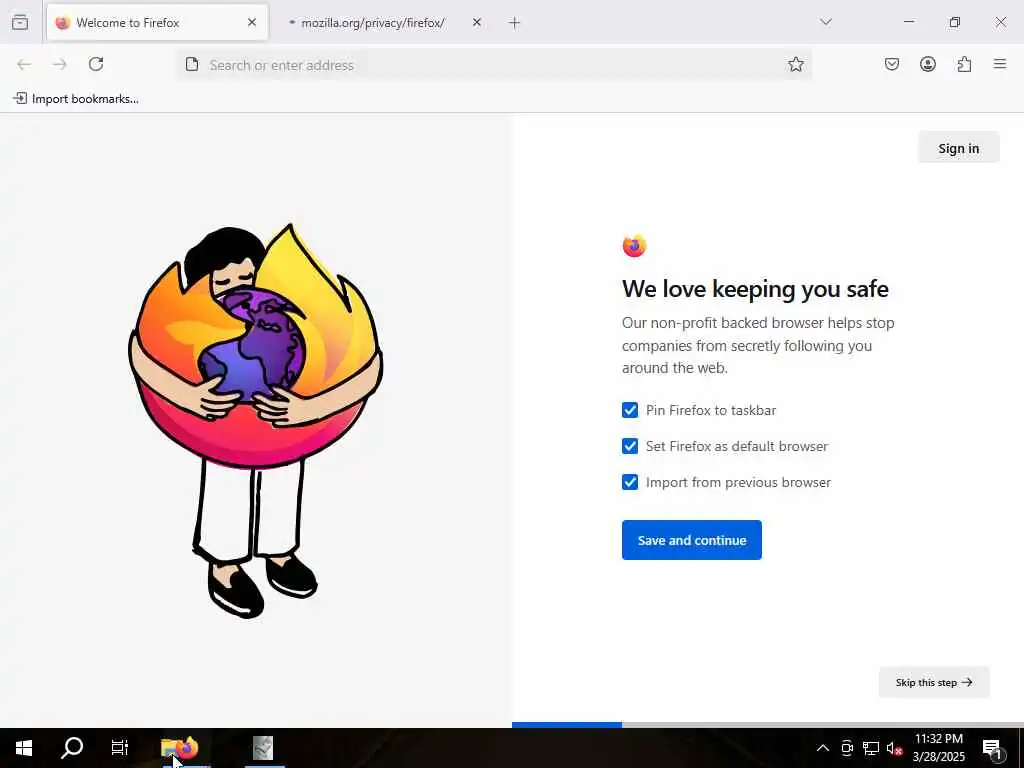Open a new tab with plus button
Image resolution: width=1024 pixels, height=768 pixels.
515,23
